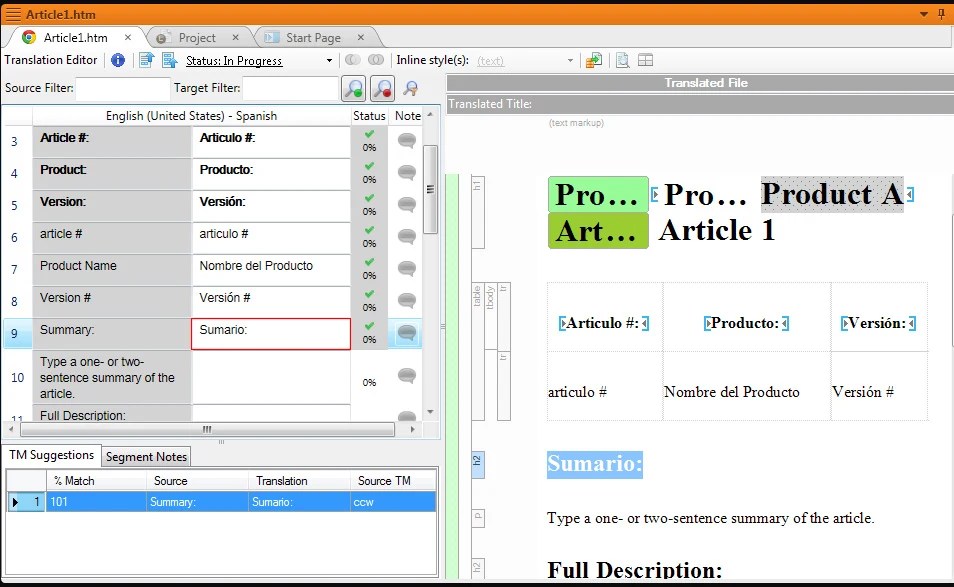The image size is (954, 587).
Task: Focus the Source Filter input field
Action: click(x=123, y=89)
